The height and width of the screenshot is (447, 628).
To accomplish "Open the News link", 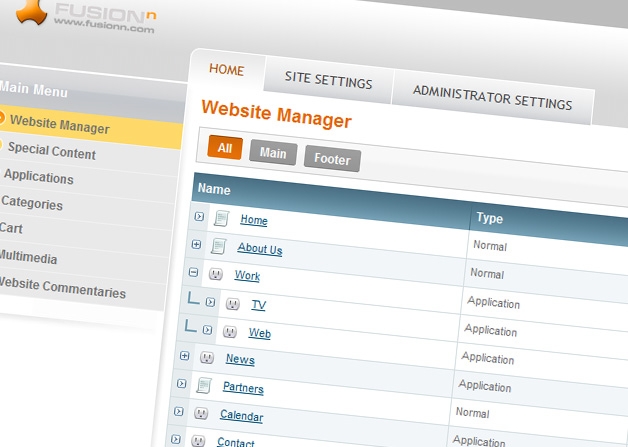I will click(x=240, y=359).
